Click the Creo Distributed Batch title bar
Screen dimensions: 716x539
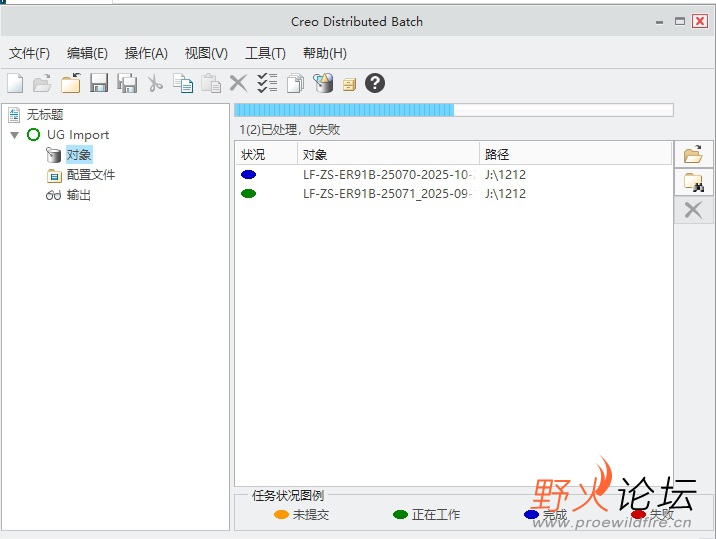tap(357, 21)
